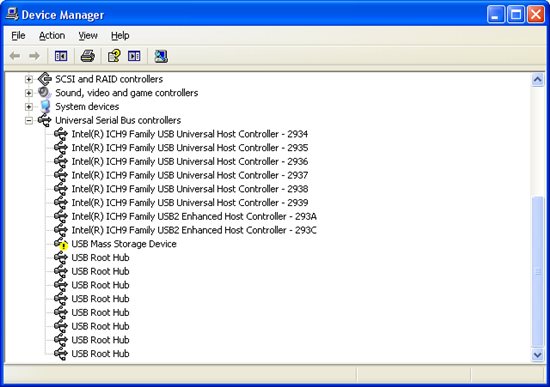The height and width of the screenshot is (387, 550).
Task: Close the Device Manager window
Action: pos(536,15)
